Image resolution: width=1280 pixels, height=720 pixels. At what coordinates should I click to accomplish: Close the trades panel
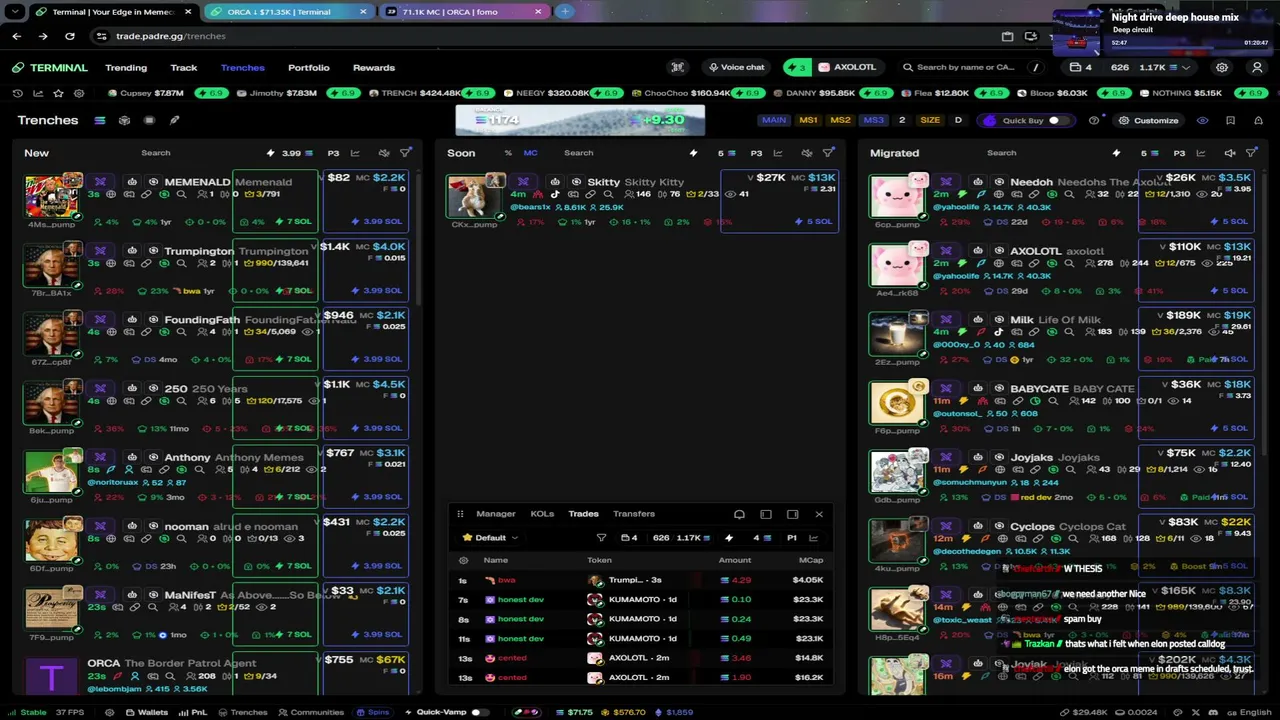coord(819,514)
